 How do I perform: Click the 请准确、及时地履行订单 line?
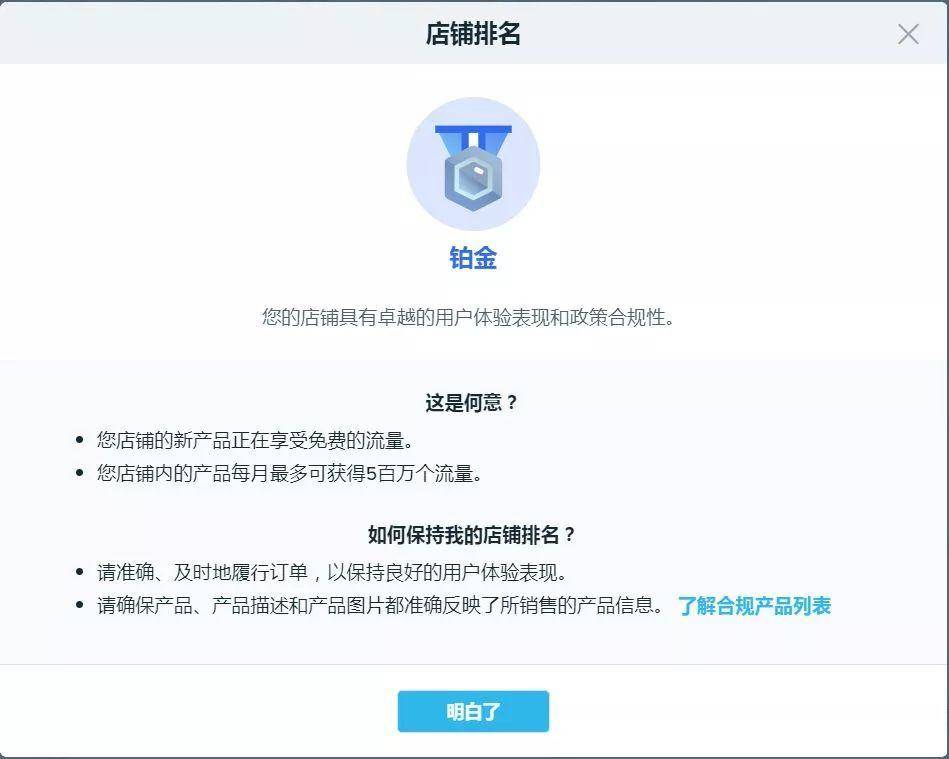332,572
